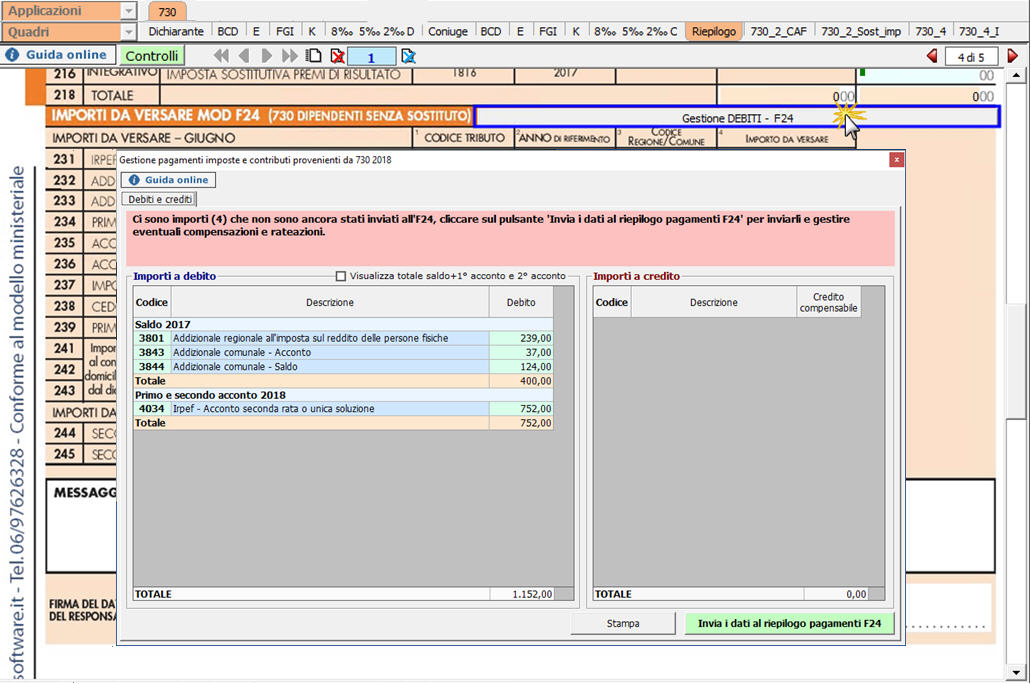The width and height of the screenshot is (1031, 684).
Task: Select the 730_4_I tab
Action: (978, 32)
